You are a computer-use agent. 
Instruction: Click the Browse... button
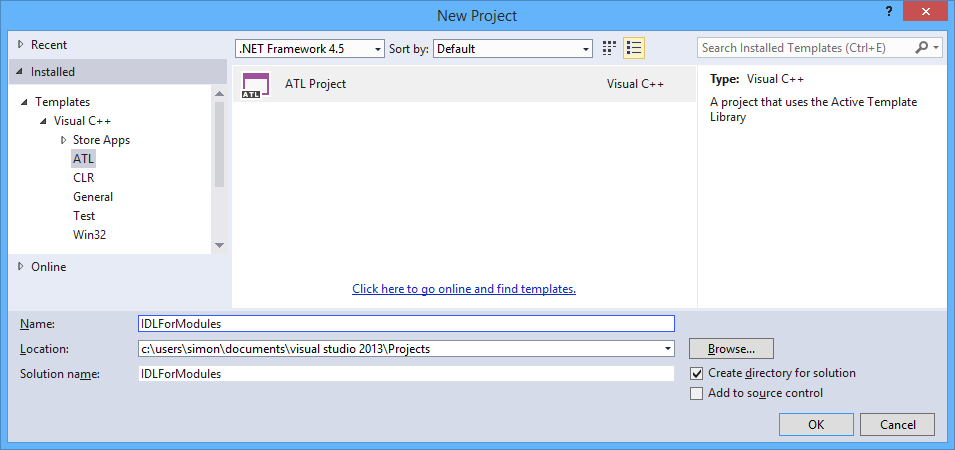pyautogui.click(x=731, y=349)
